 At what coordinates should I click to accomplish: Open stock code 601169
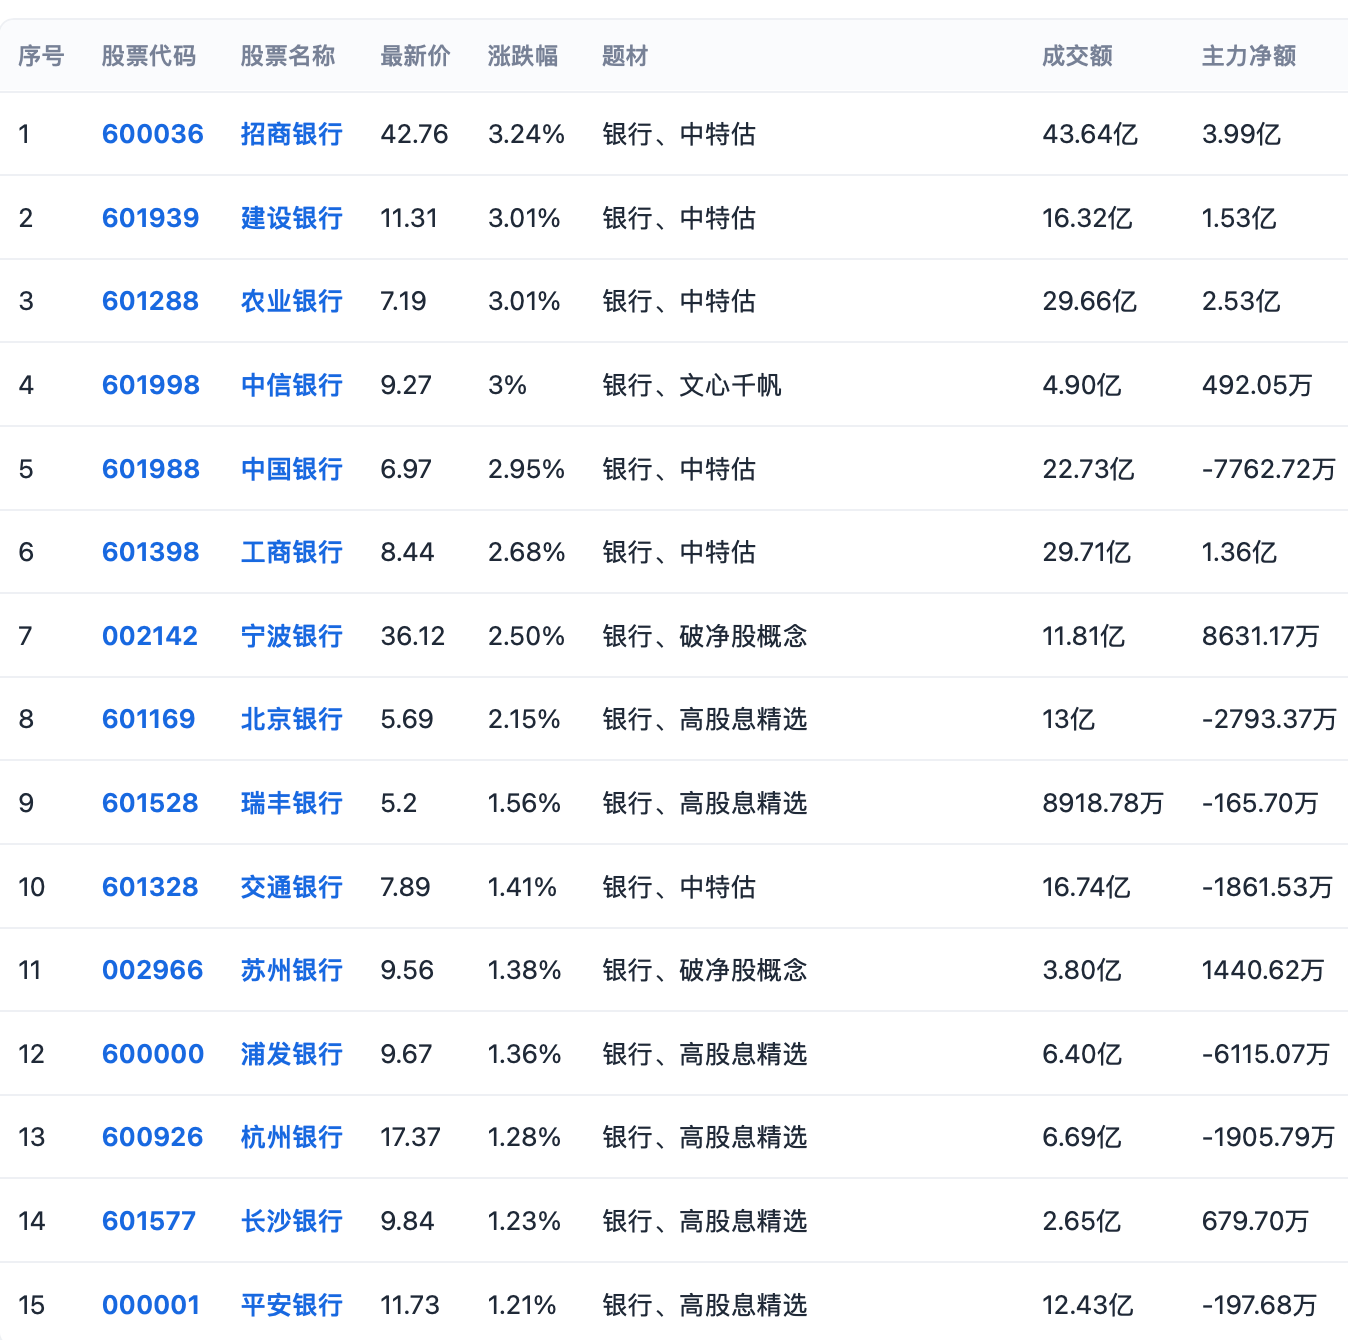tap(149, 719)
